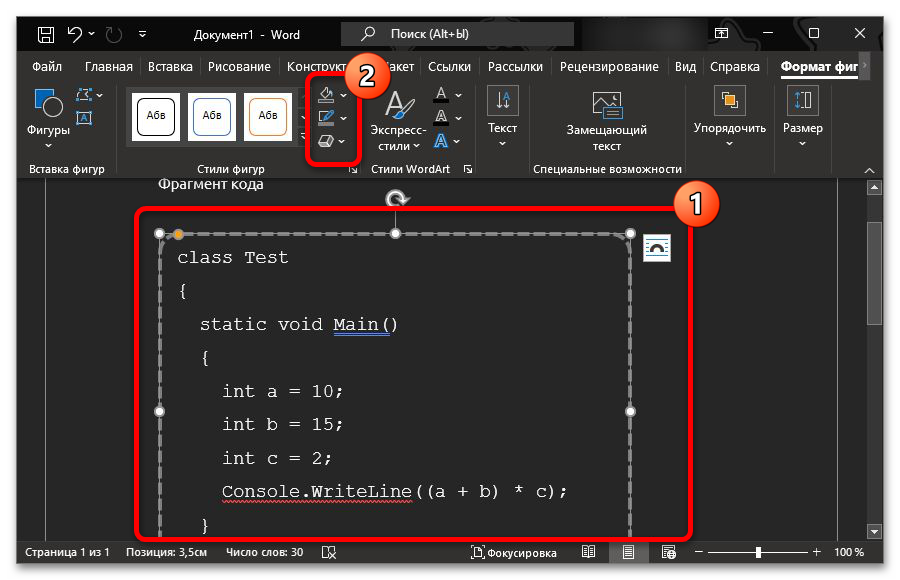Screen dimensions: 900x580
Task: Click the vertical scrollbar down arrow
Action: [874, 532]
